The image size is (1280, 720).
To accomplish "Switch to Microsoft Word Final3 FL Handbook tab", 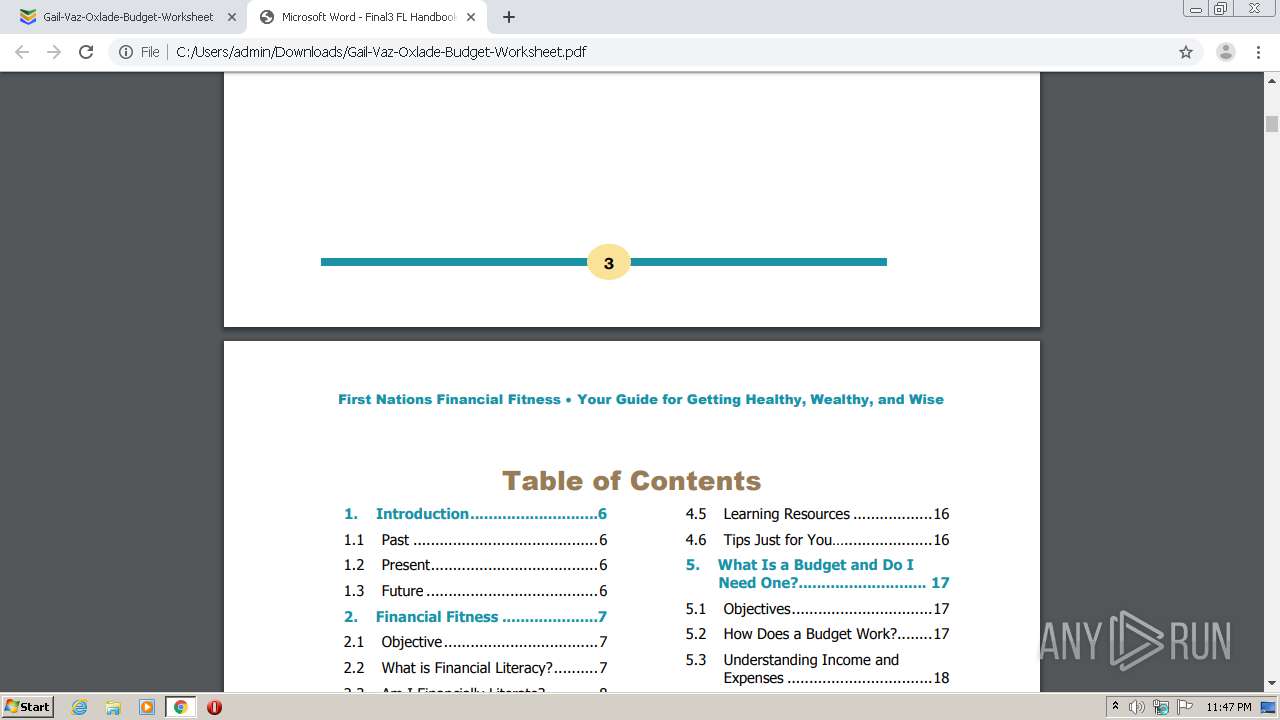I will point(367,17).
